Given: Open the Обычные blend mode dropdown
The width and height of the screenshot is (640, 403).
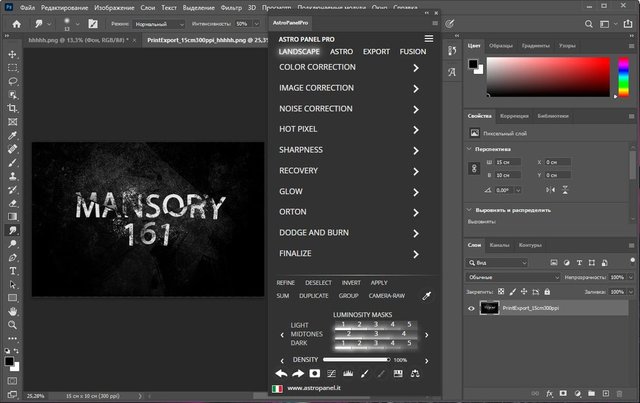Looking at the screenshot, I should pos(513,277).
